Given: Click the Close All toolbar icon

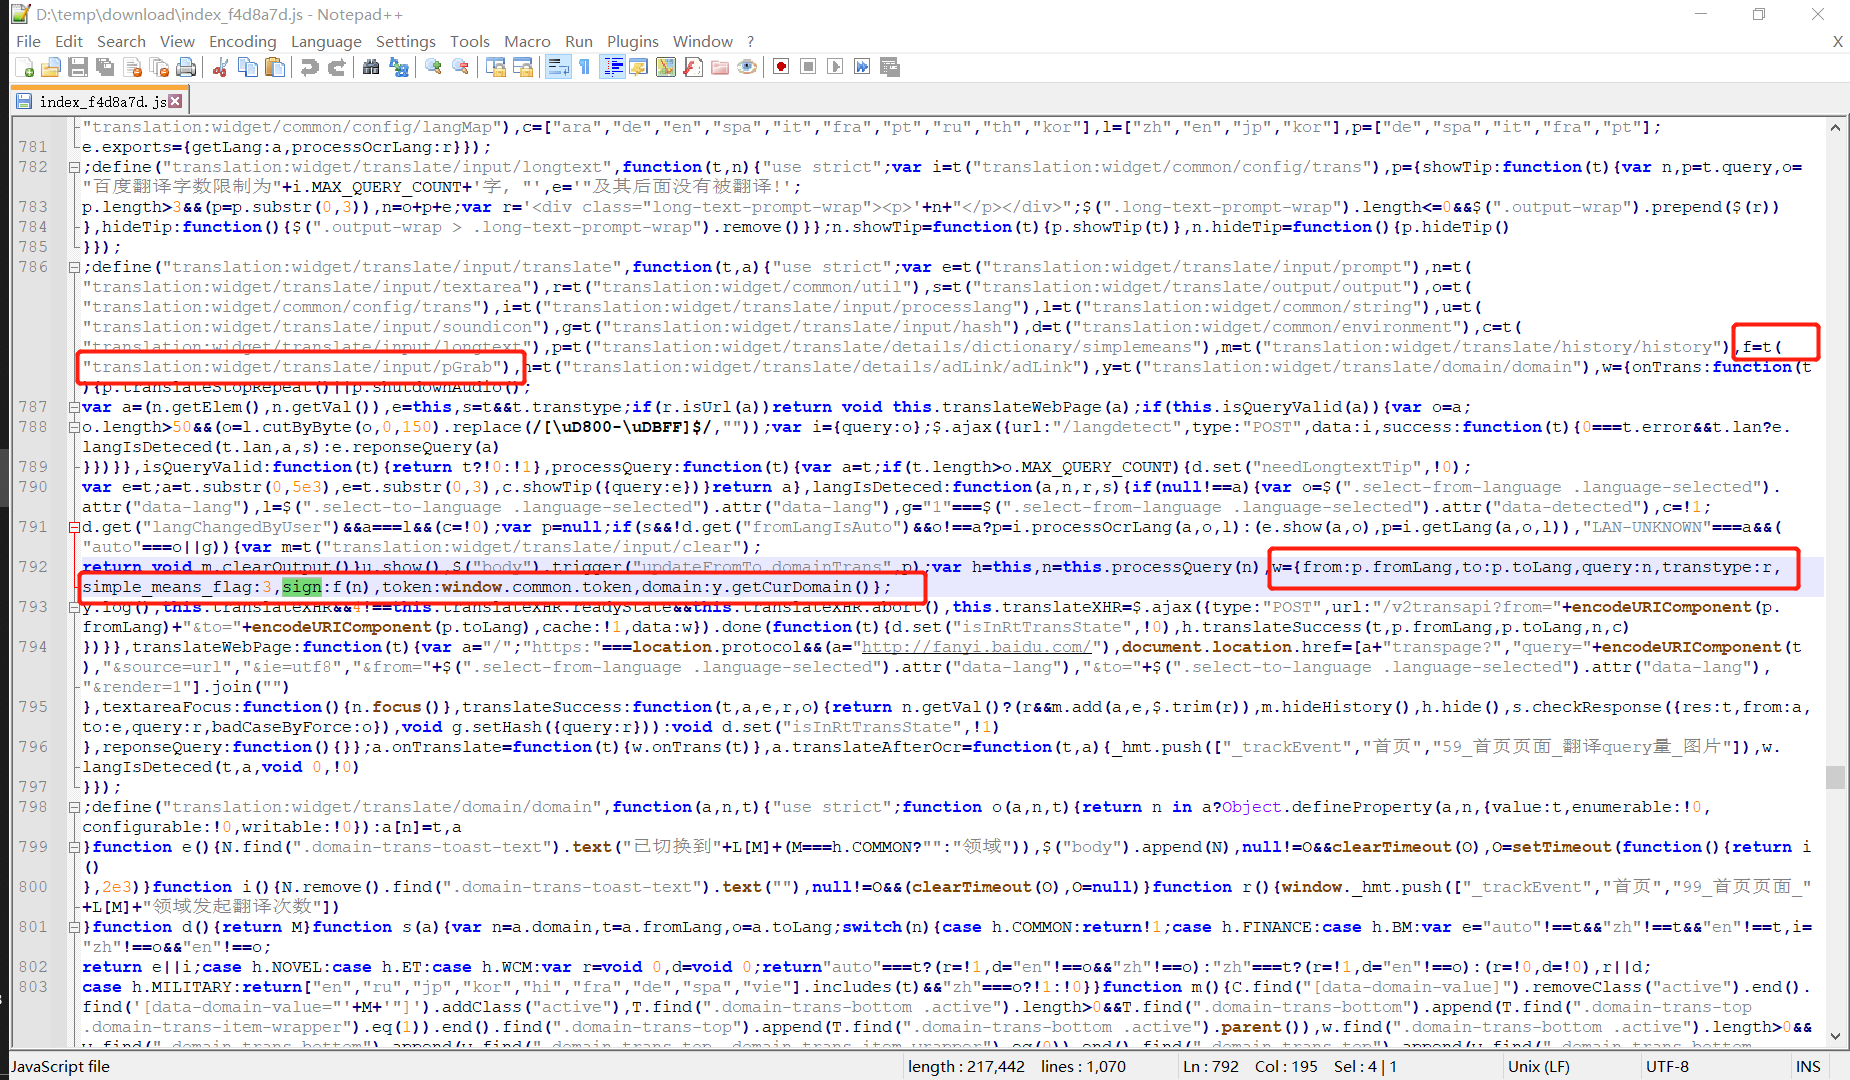Looking at the screenshot, I should pos(159,67).
